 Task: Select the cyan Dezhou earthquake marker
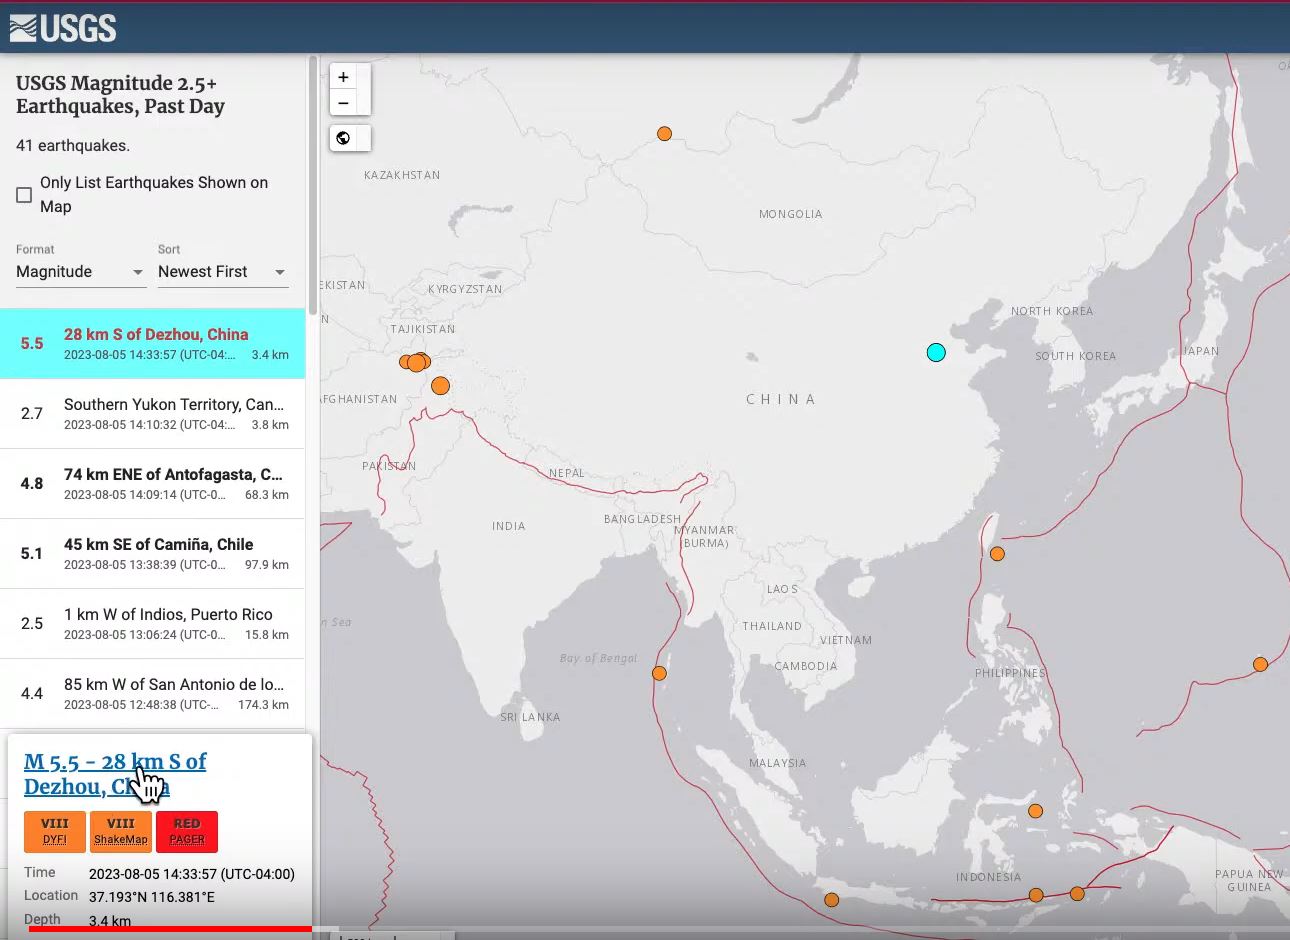pyautogui.click(x=936, y=352)
